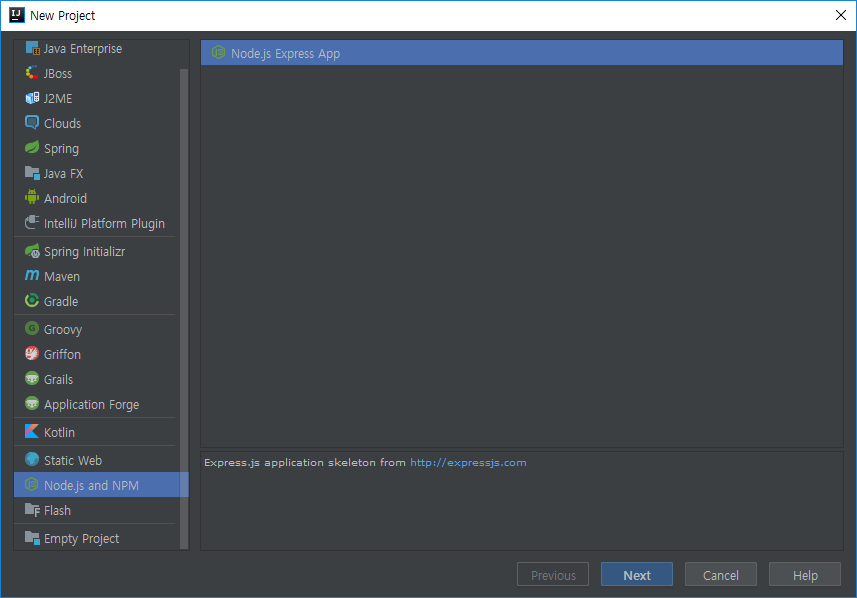Viewport: 857px width, 598px height.
Task: Select Spring Initializr generator
Action: point(84,251)
